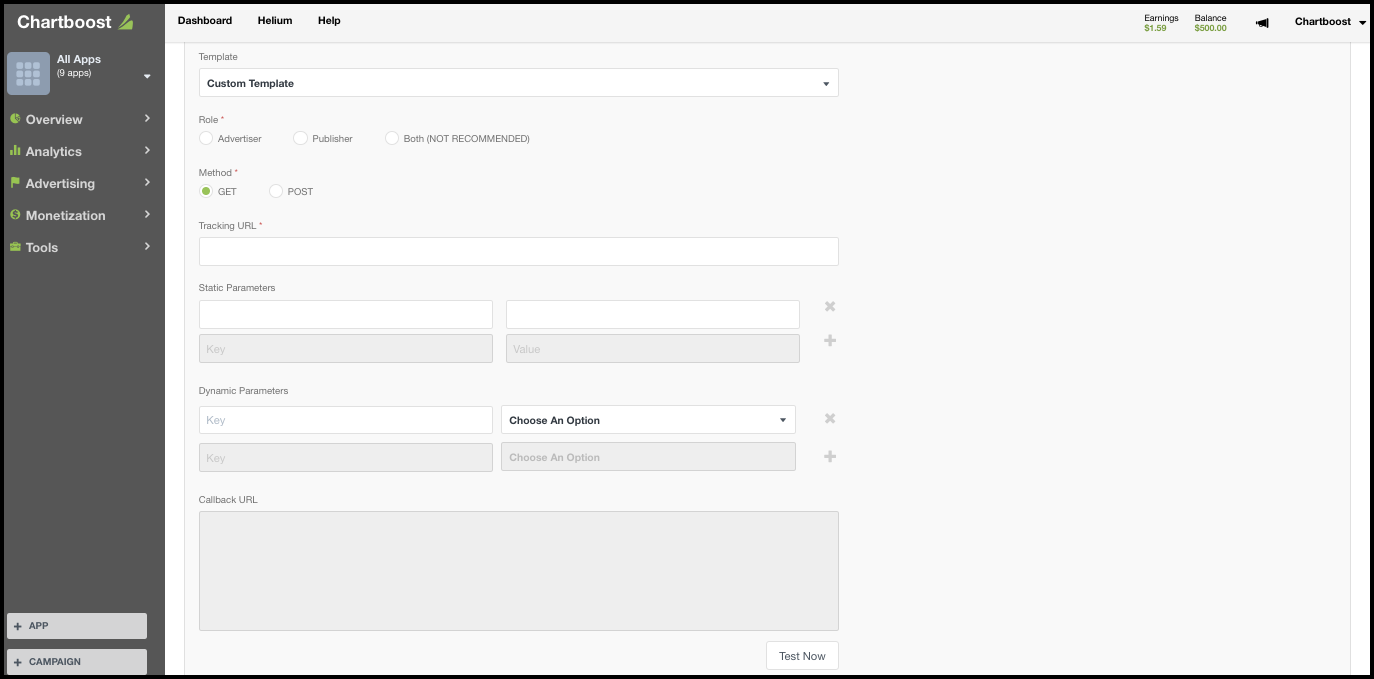Viewport: 1374px width, 679px height.
Task: Choose the POST method
Action: coord(276,191)
